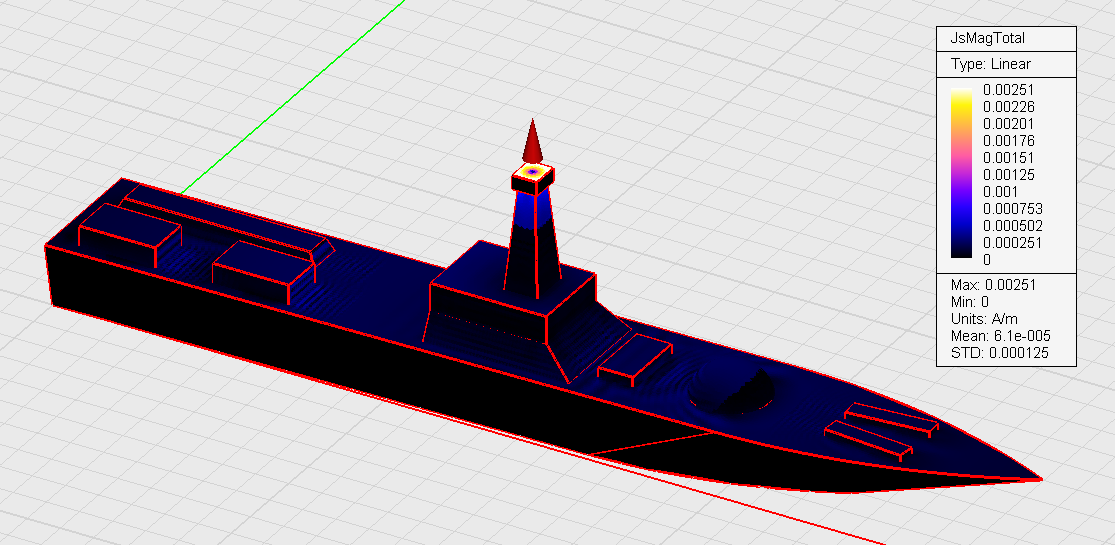Image resolution: width=1115 pixels, height=545 pixels.
Task: Click the 0.00226 scale label
Action: (x=1008, y=107)
